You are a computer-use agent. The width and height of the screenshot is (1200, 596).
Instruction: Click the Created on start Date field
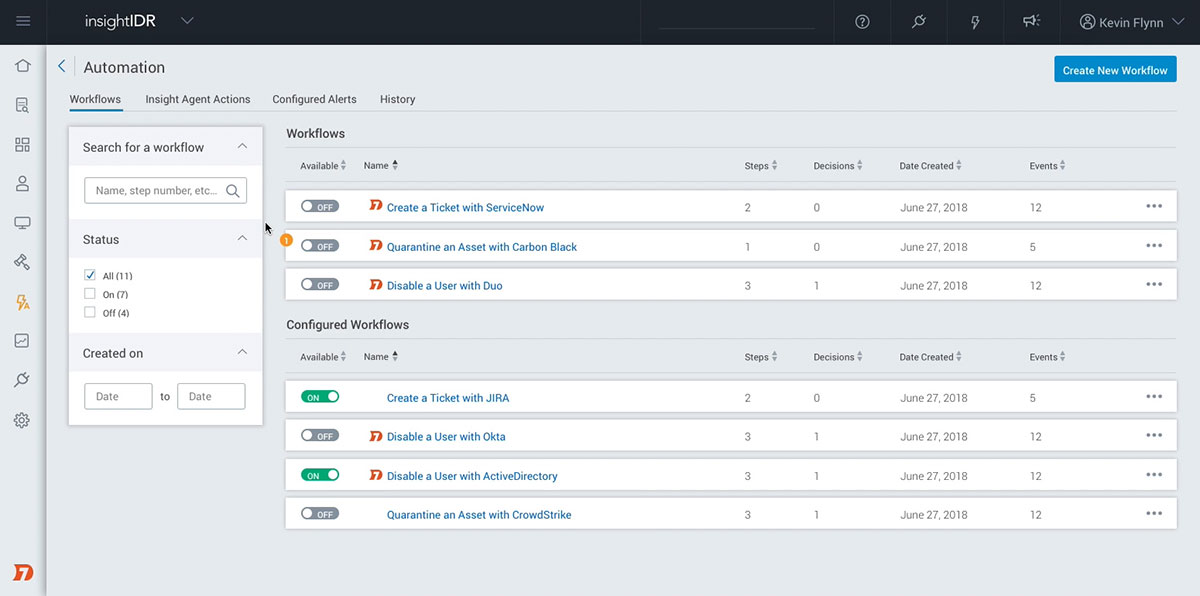pos(118,396)
